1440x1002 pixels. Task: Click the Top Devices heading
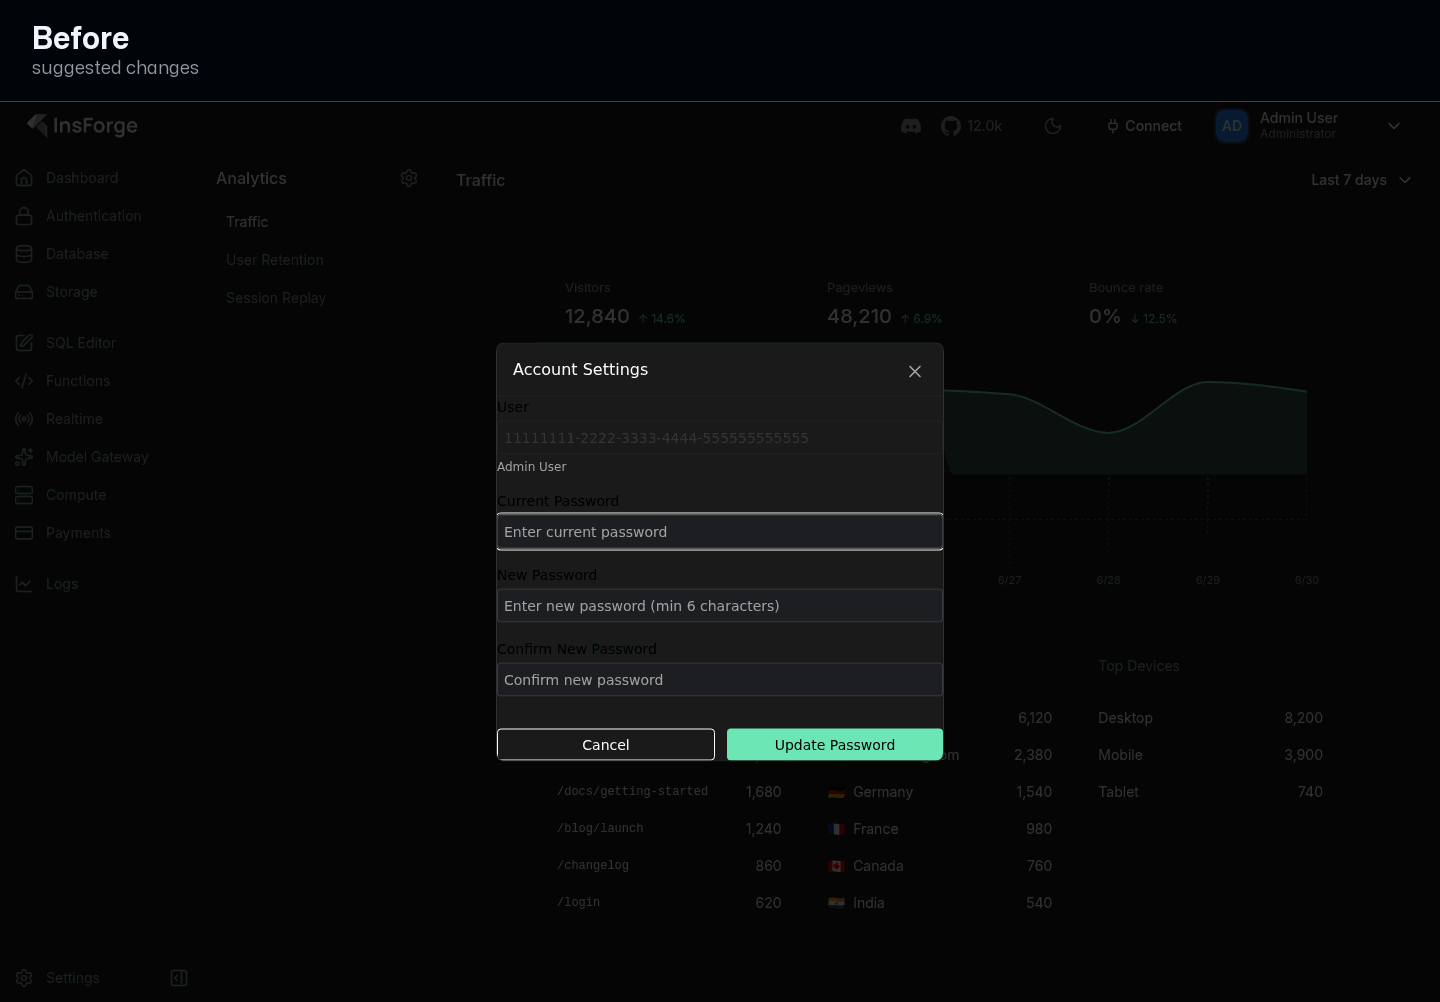(1139, 666)
